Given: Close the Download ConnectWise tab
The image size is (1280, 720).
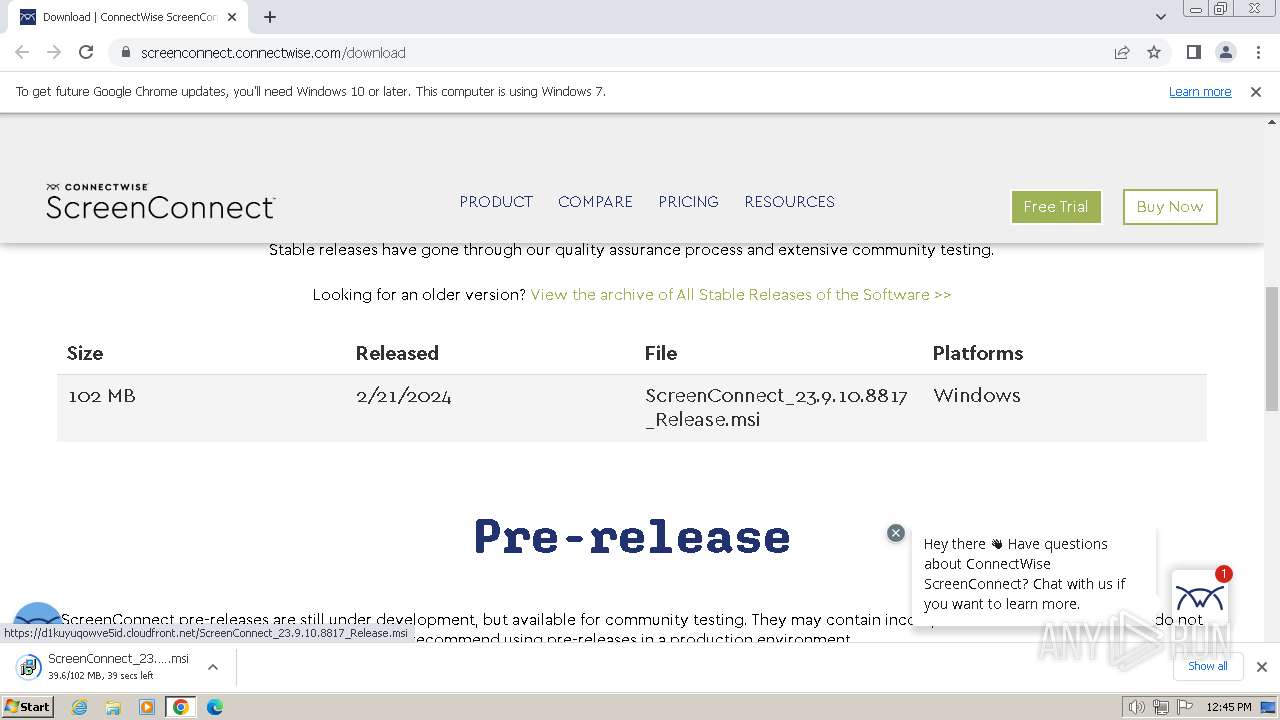Looking at the screenshot, I should (x=231, y=17).
